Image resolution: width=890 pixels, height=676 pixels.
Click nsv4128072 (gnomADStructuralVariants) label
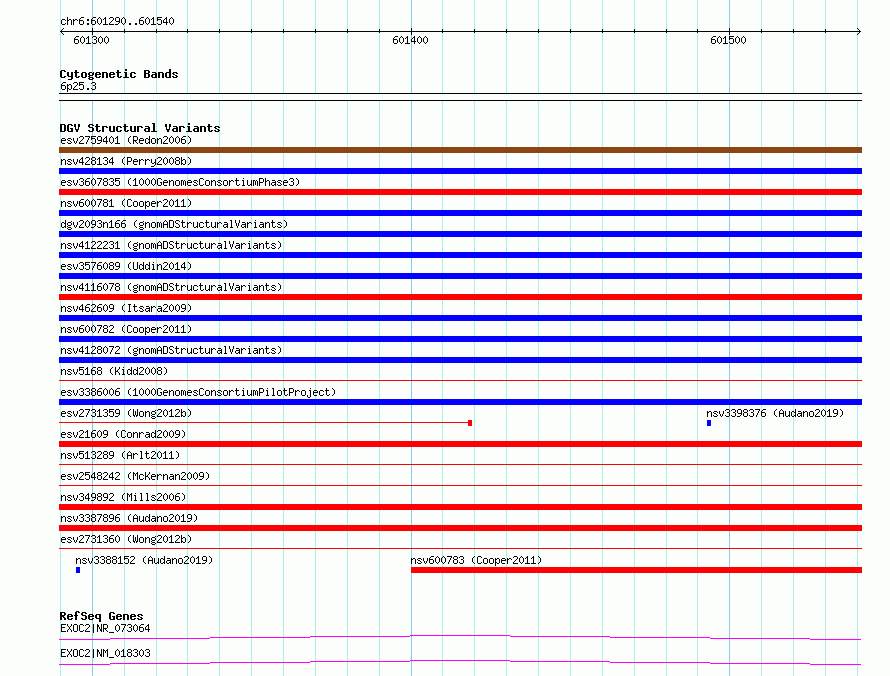tap(171, 350)
